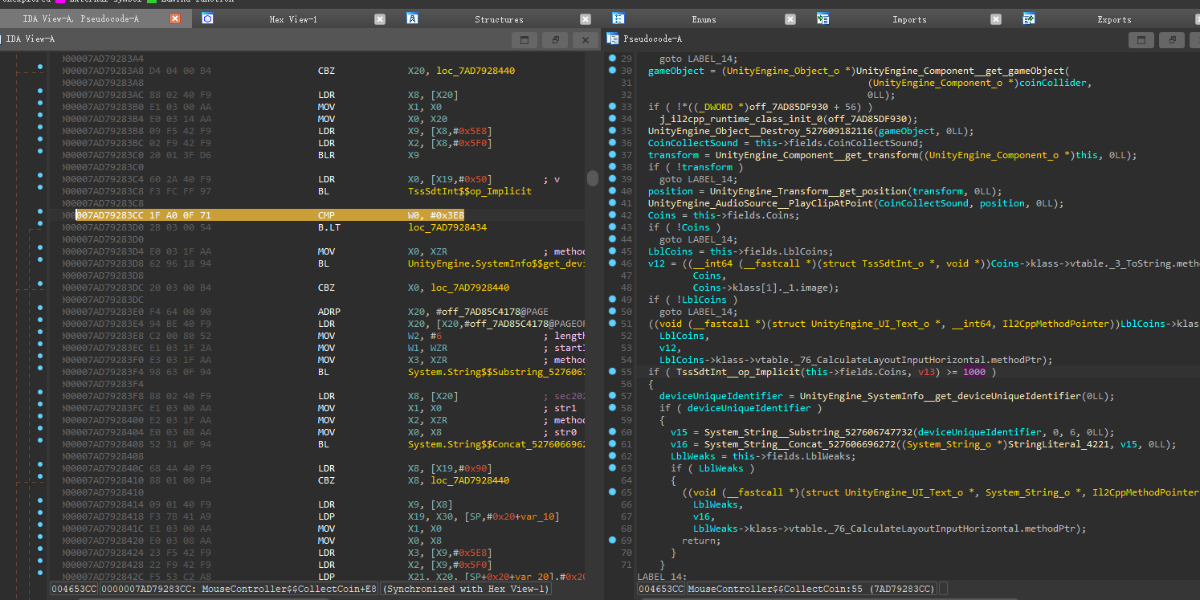Viewport: 1200px width, 600px height.
Task: Click the Pseudocode-A panel title icon
Action: (x=613, y=39)
